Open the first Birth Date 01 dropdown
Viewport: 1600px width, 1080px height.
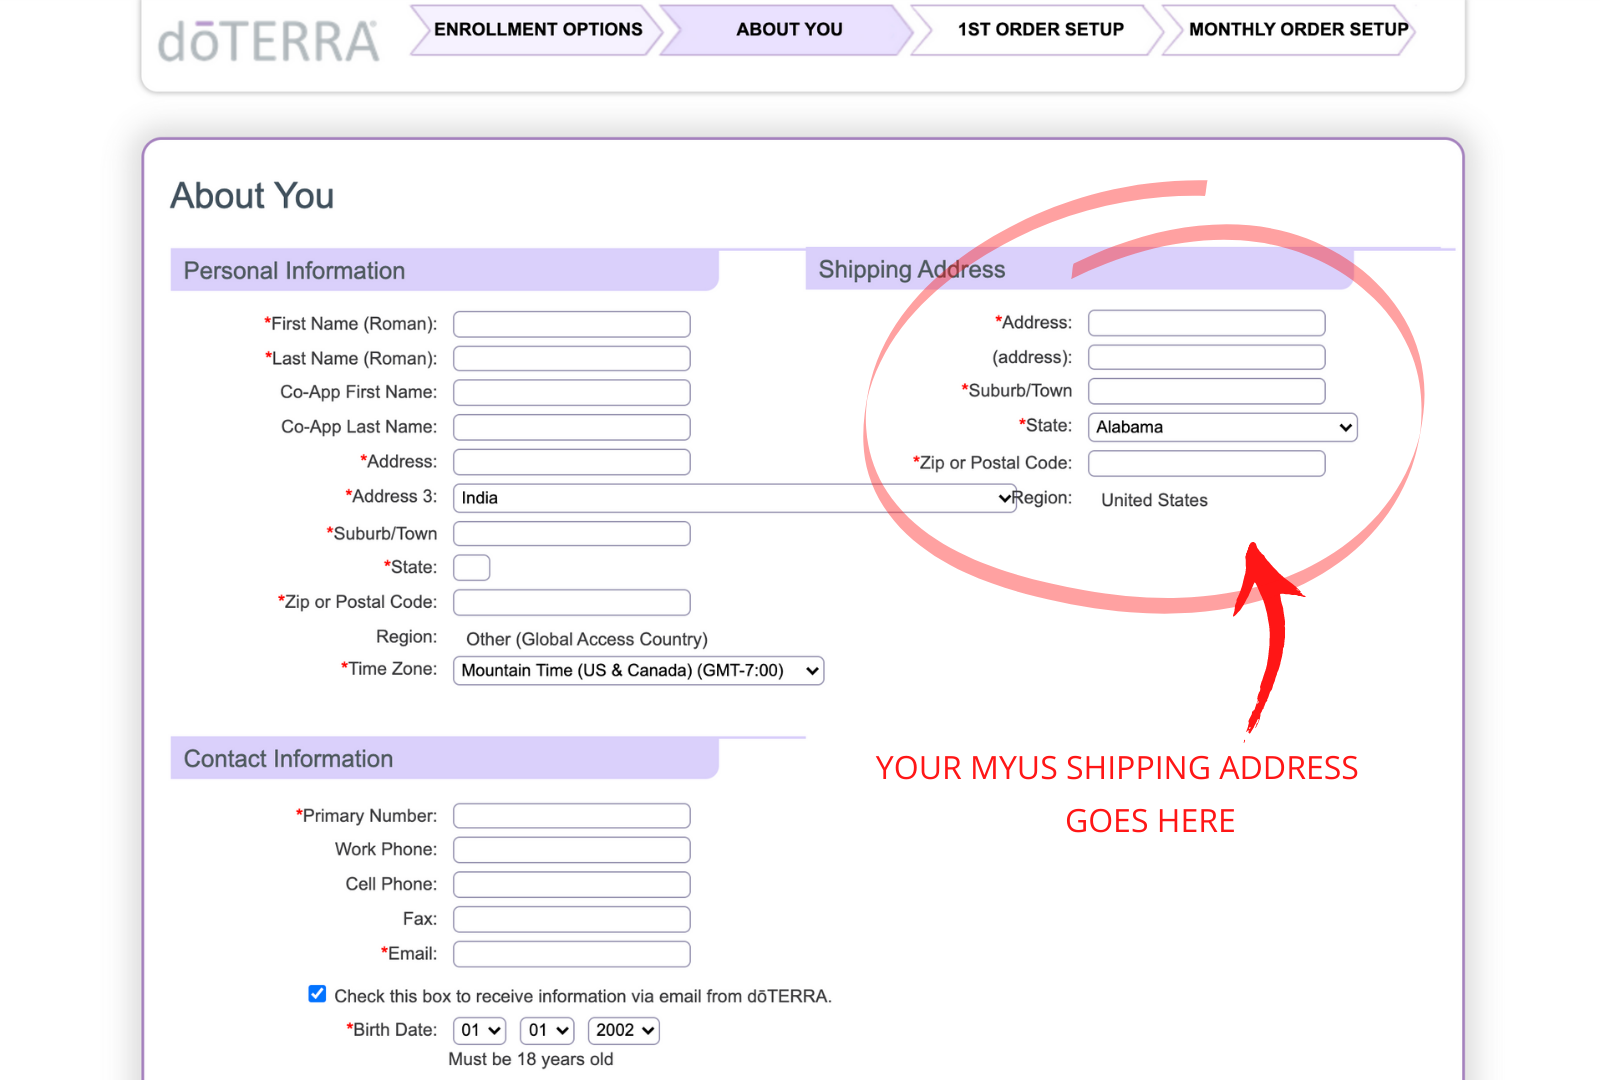tap(480, 1030)
